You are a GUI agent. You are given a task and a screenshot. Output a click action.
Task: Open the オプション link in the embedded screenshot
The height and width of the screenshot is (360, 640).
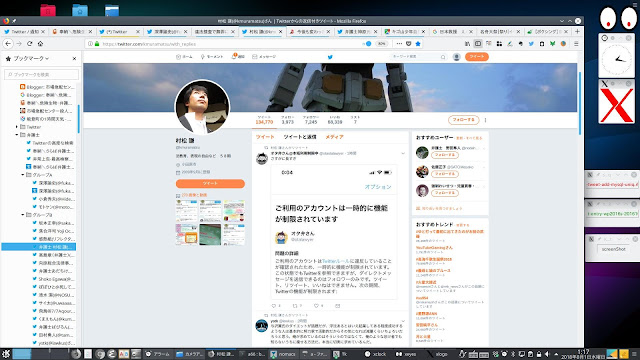click(x=378, y=187)
